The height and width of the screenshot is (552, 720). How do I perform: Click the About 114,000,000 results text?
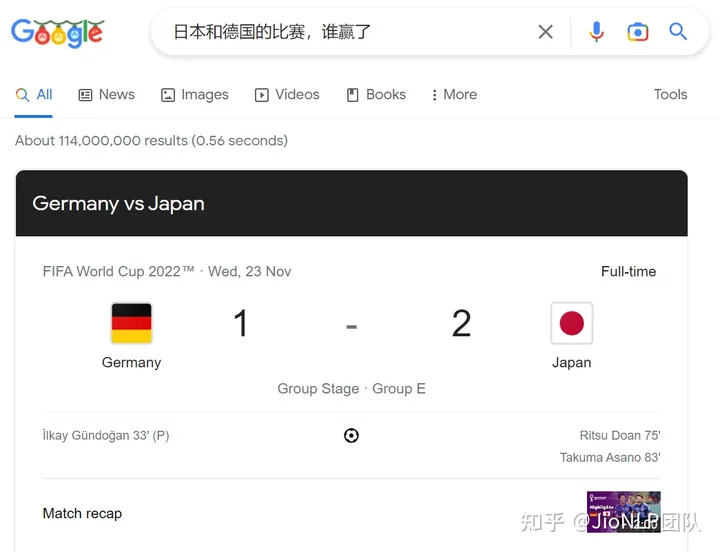point(152,141)
